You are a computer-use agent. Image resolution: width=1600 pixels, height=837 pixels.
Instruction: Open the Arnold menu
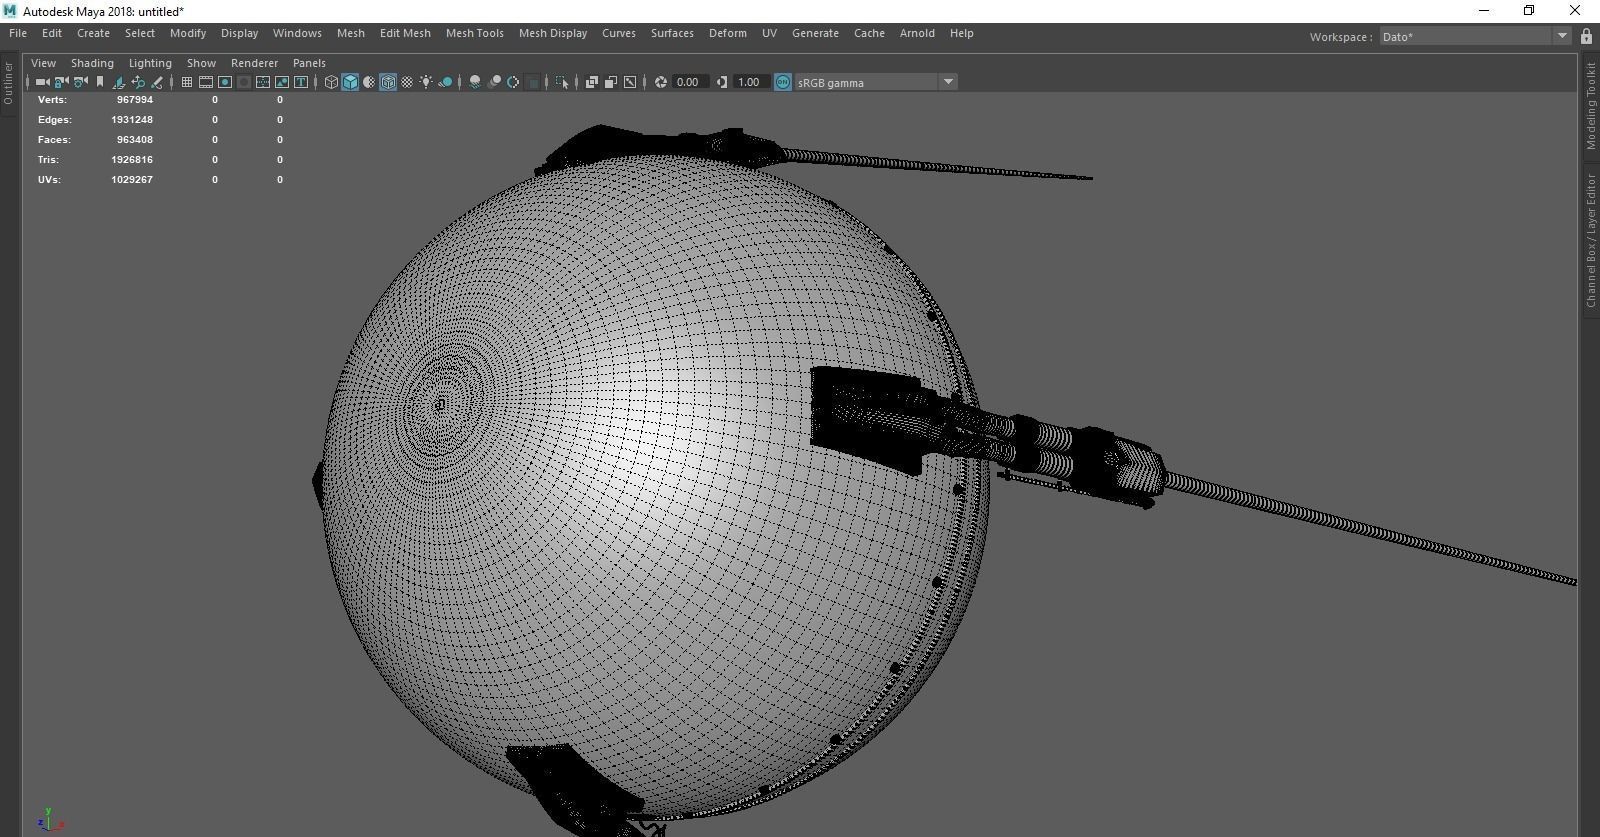(917, 33)
